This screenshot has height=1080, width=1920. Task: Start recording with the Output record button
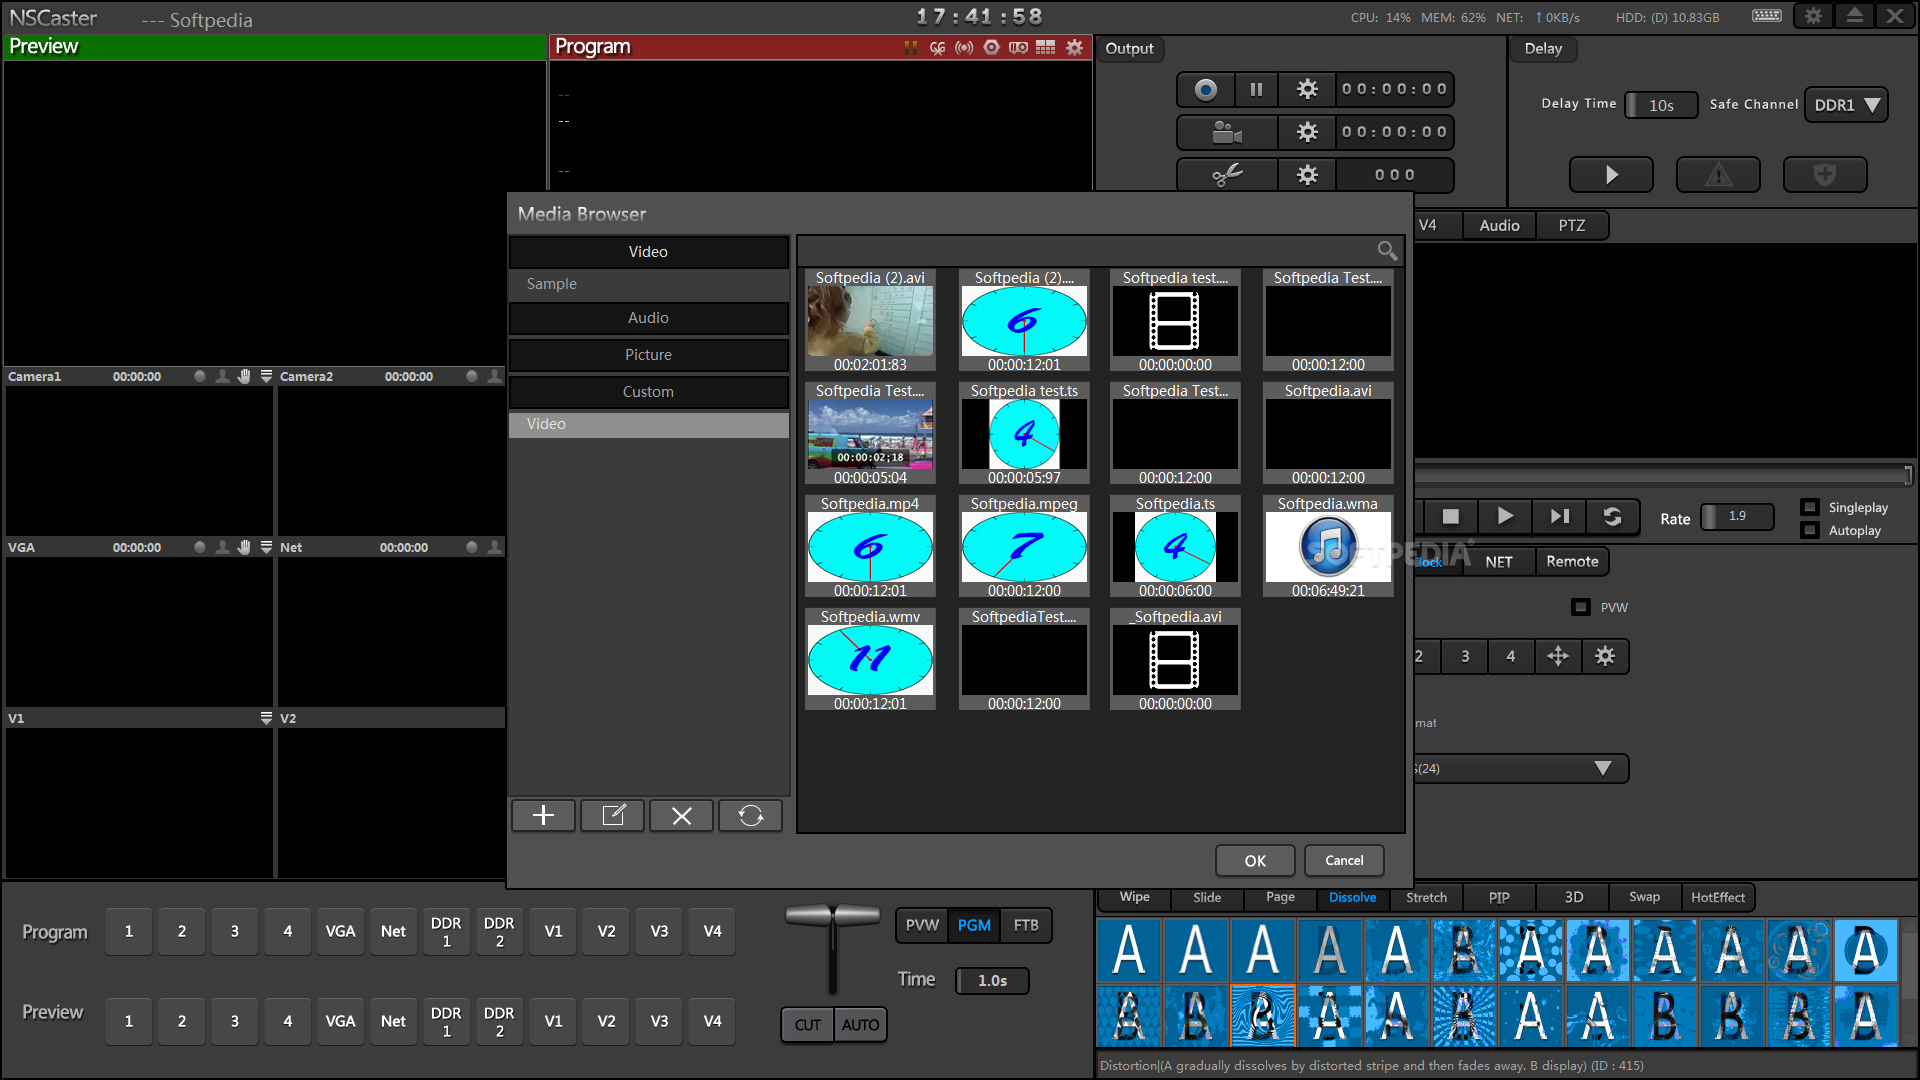coord(1206,89)
